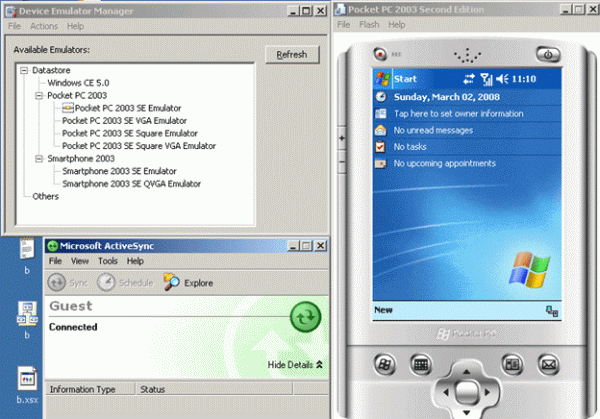
Task: Click the record button on Pocket PC emulator
Action: pos(380,54)
